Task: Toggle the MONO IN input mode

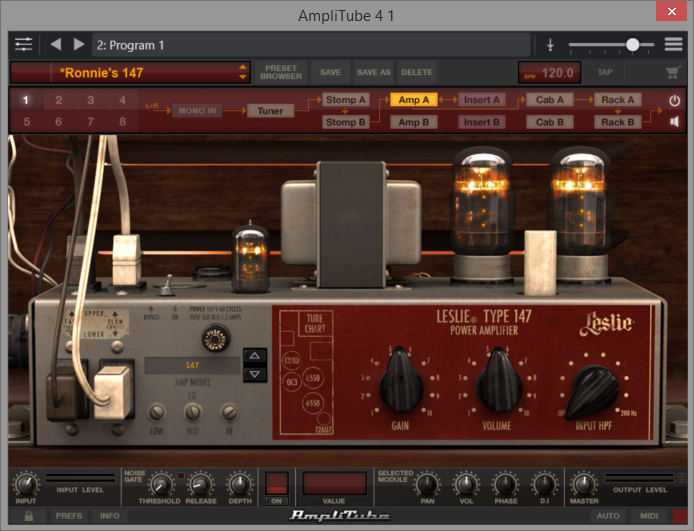Action: click(197, 111)
